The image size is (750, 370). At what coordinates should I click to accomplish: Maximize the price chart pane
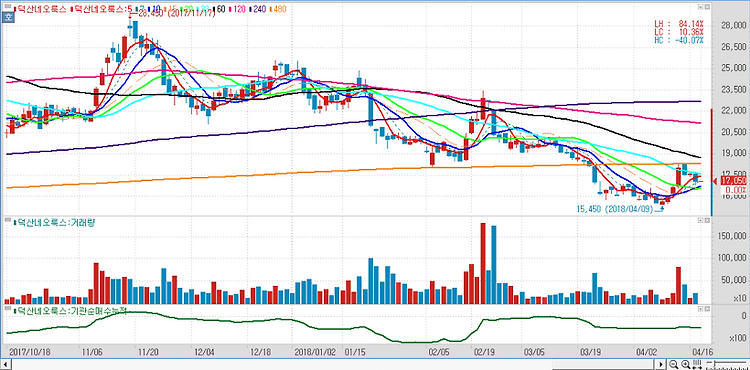pos(700,7)
